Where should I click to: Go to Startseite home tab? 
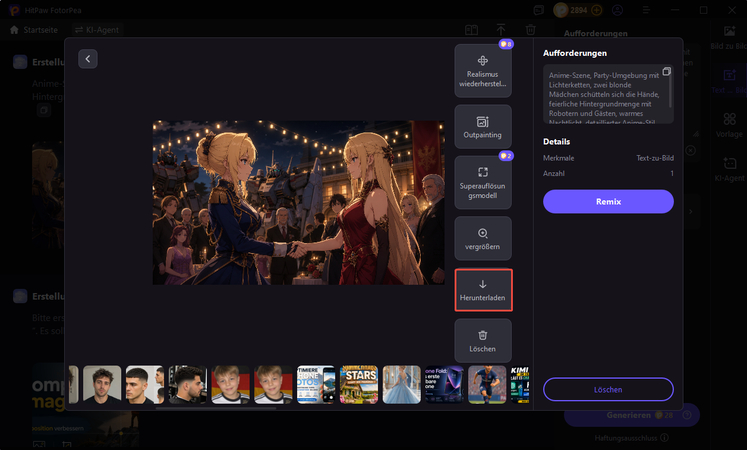click(x=34, y=30)
